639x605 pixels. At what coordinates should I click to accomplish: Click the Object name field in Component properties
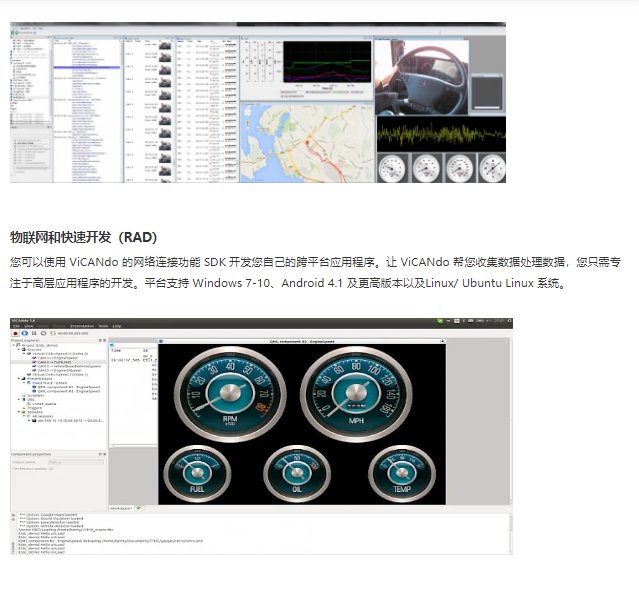tap(75, 461)
